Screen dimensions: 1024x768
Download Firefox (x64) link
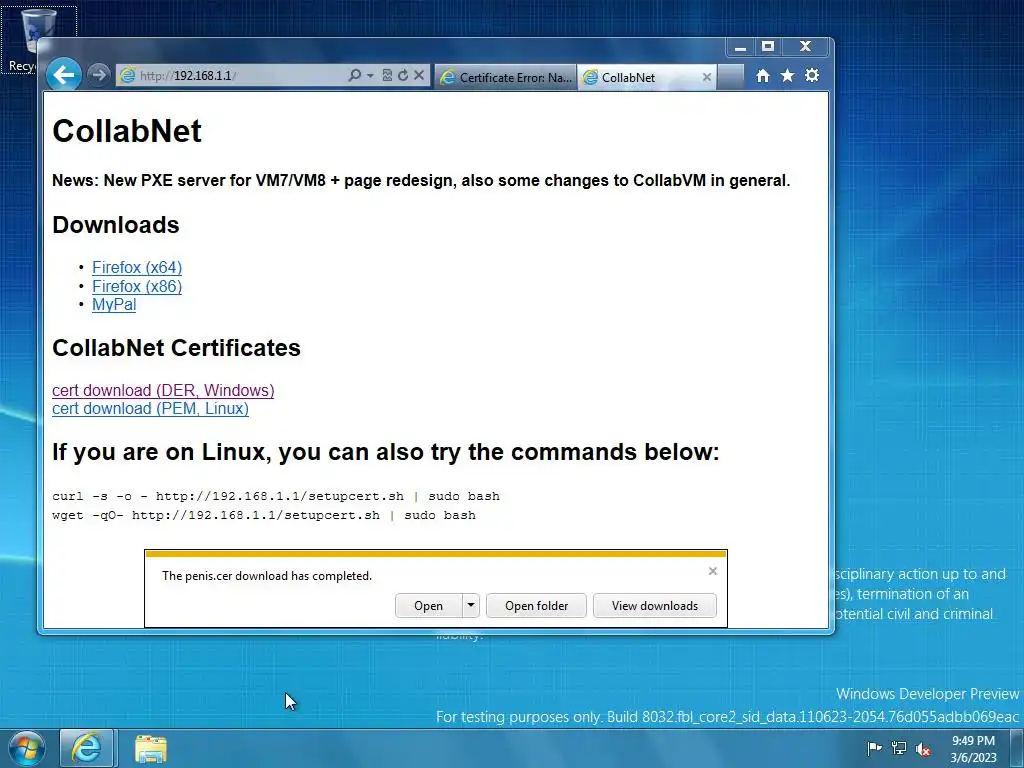[x=136, y=268]
